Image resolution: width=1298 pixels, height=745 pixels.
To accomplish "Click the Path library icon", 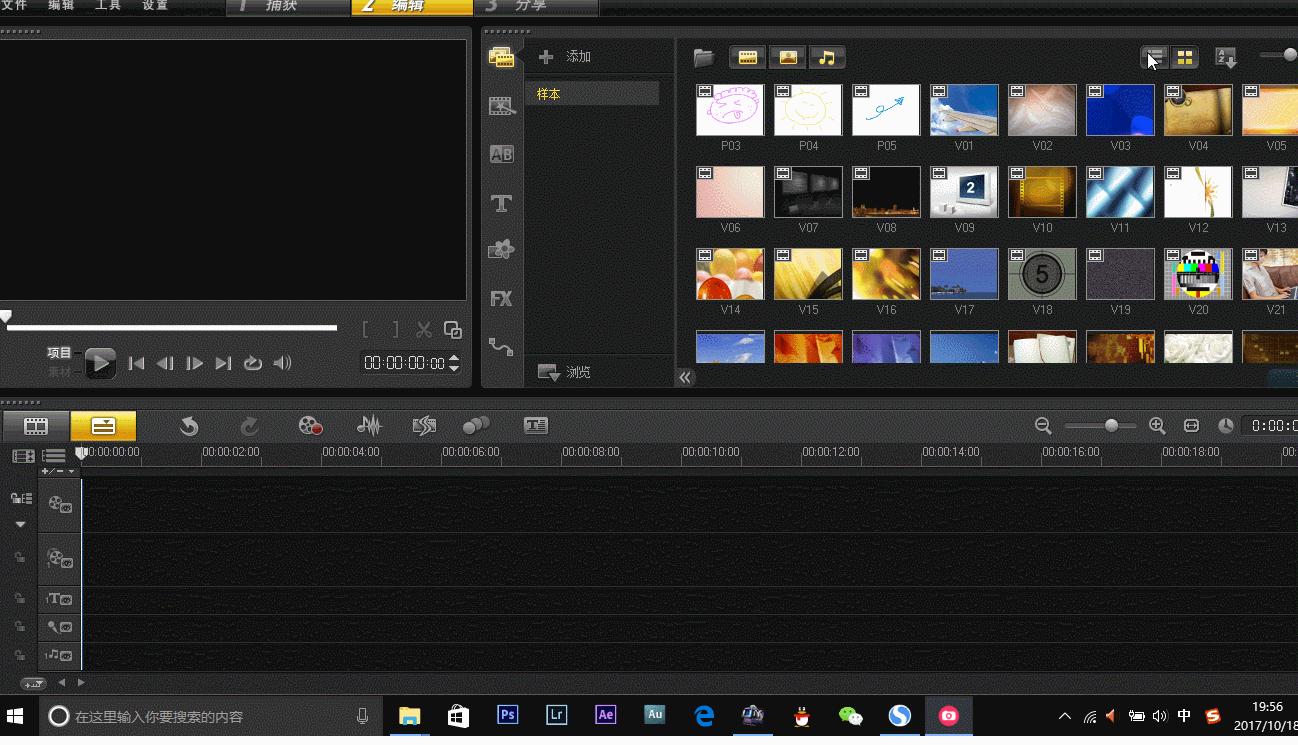I will coord(501,347).
